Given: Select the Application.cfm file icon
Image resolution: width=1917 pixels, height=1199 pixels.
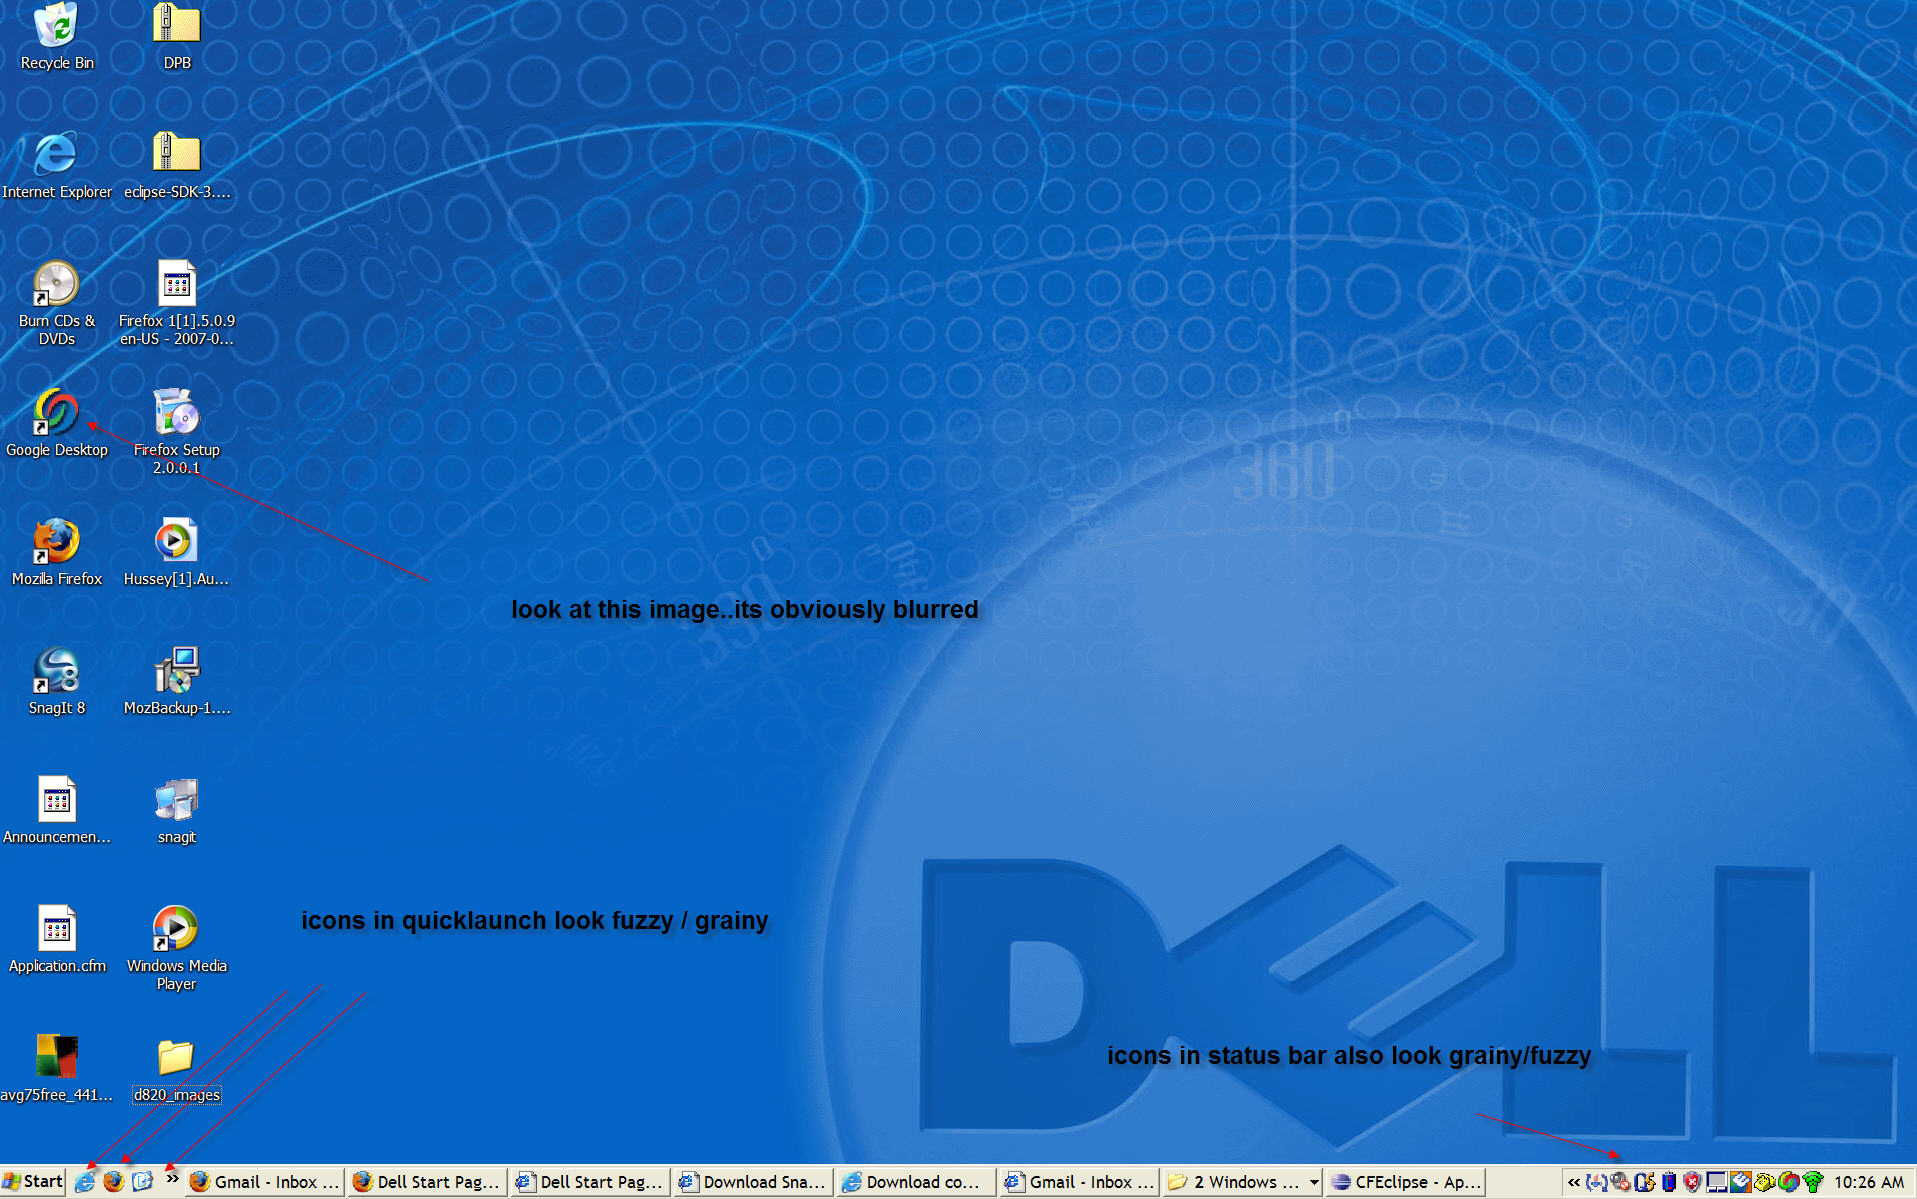Looking at the screenshot, I should (57, 939).
